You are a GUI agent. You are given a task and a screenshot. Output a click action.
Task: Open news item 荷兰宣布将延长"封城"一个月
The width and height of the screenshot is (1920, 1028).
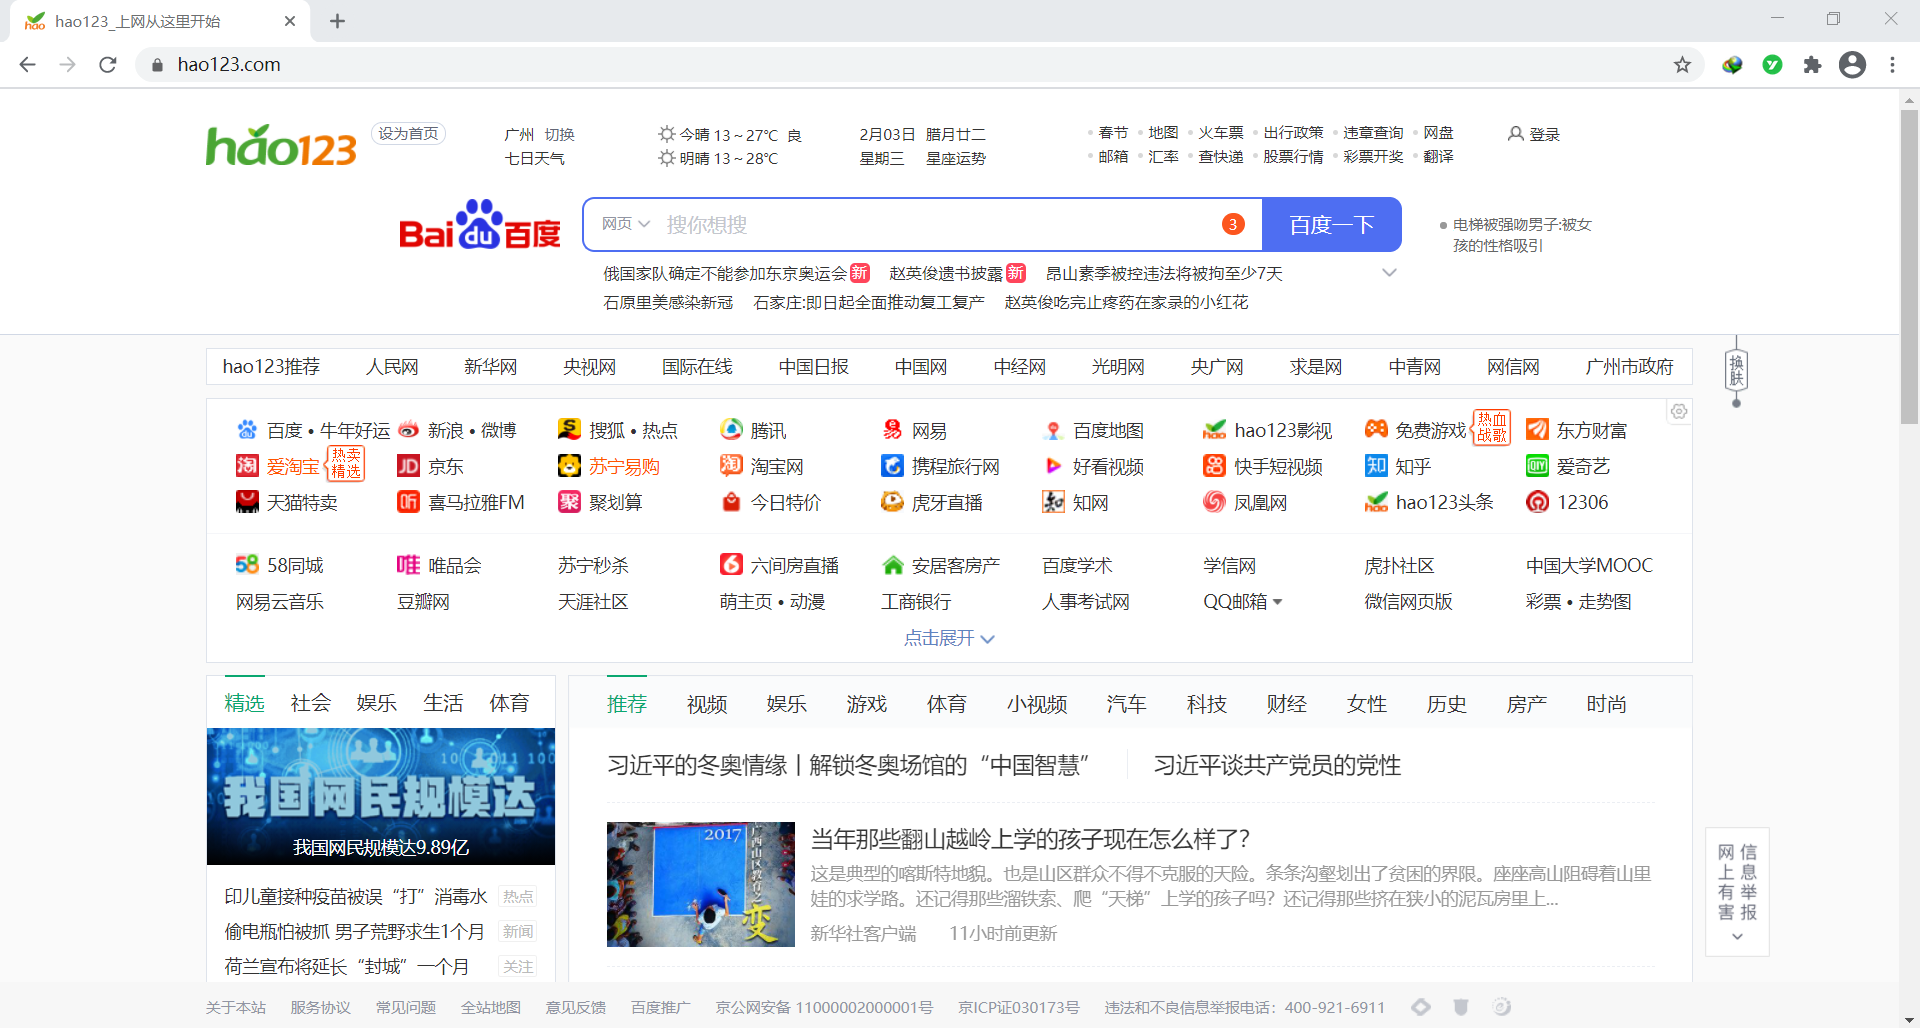coord(346,966)
